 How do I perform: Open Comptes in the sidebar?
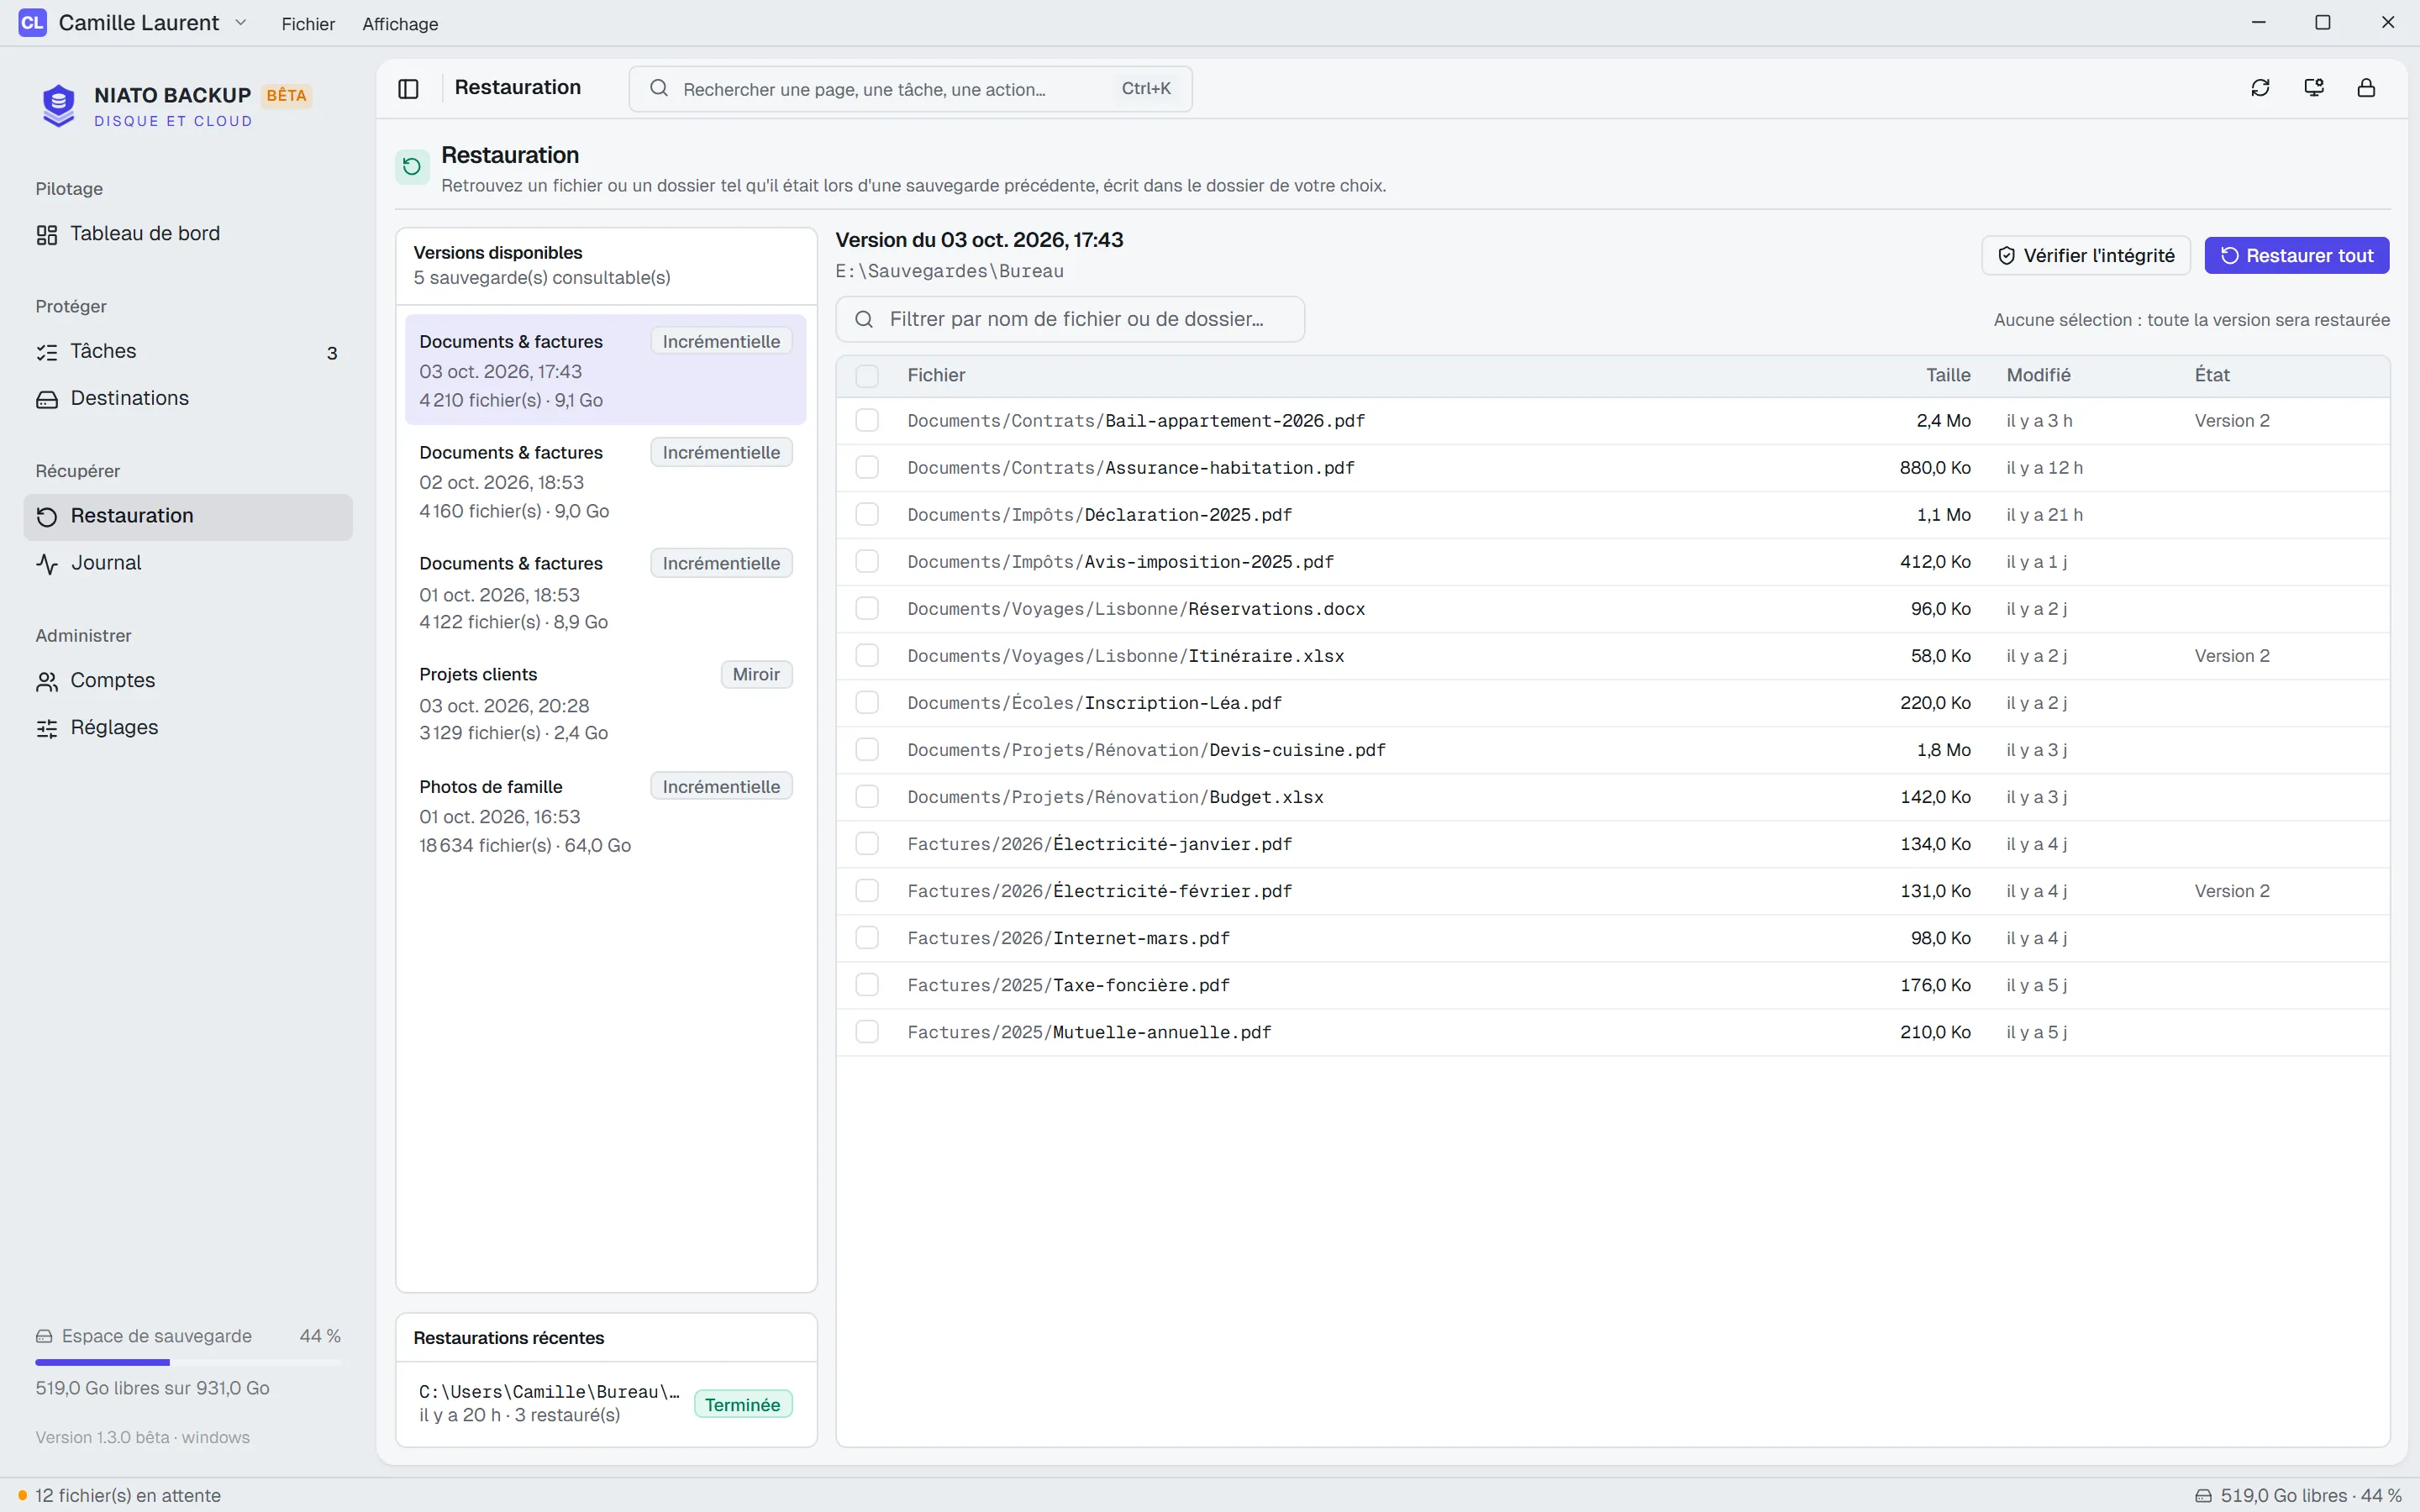pyautogui.click(x=188, y=681)
